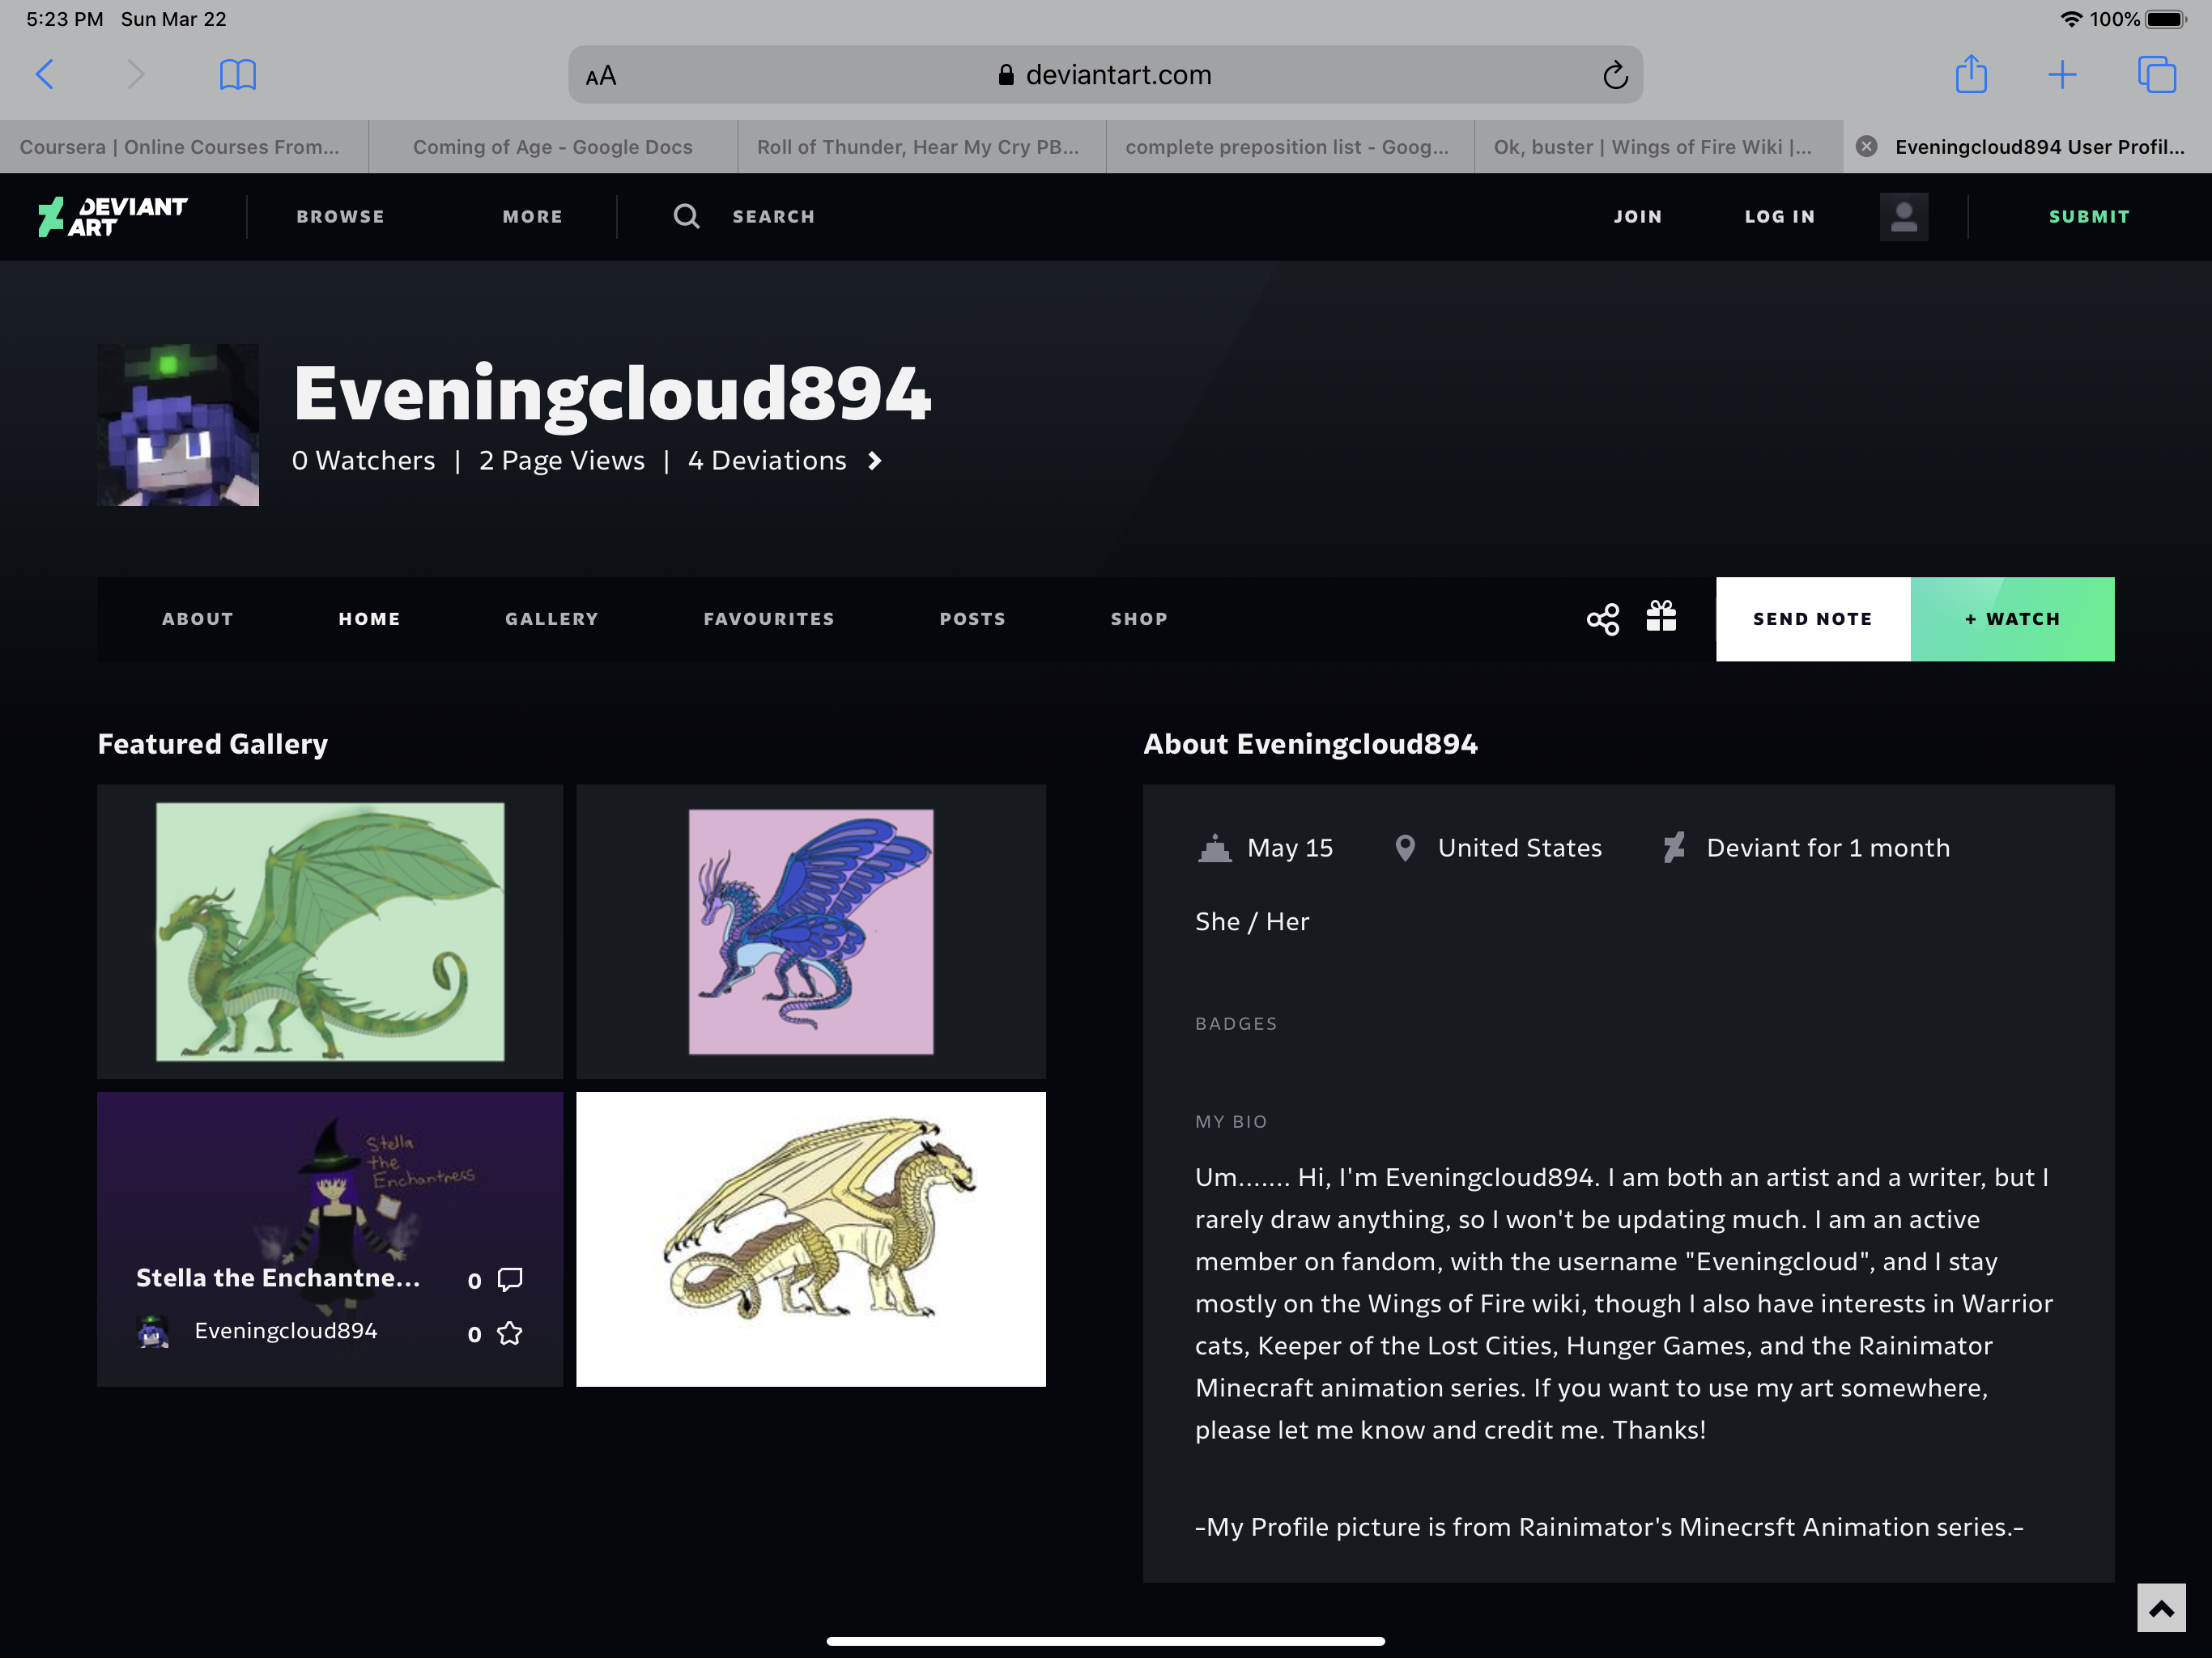The width and height of the screenshot is (2212, 1658).
Task: Switch to the Gallery profile tab
Action: tap(551, 619)
